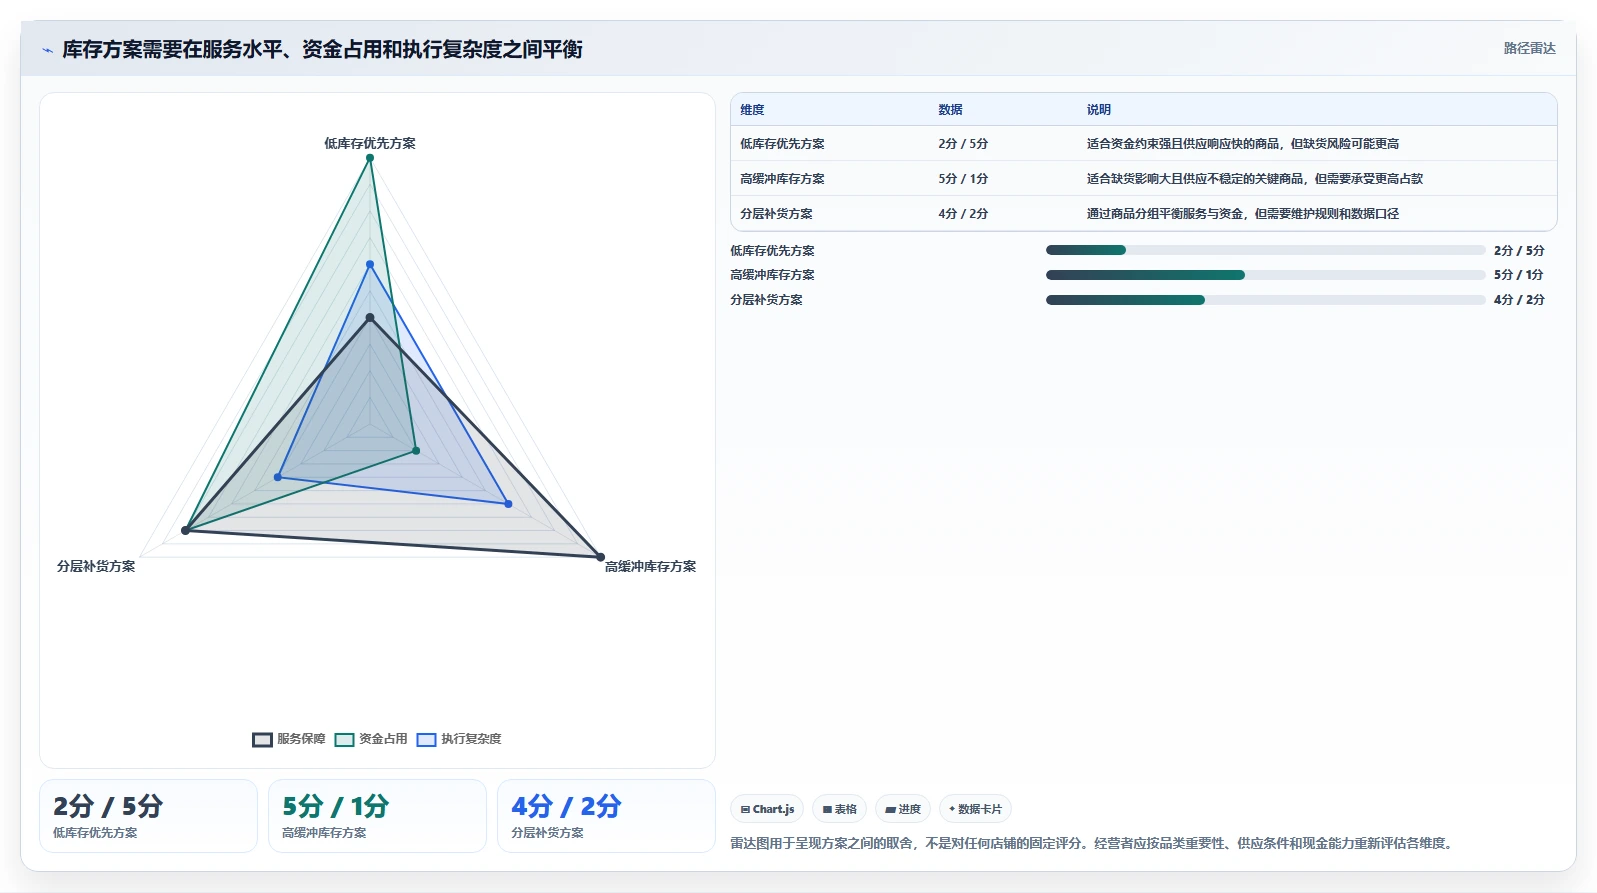Click description starting 适合缺货影响大

[1255, 179]
